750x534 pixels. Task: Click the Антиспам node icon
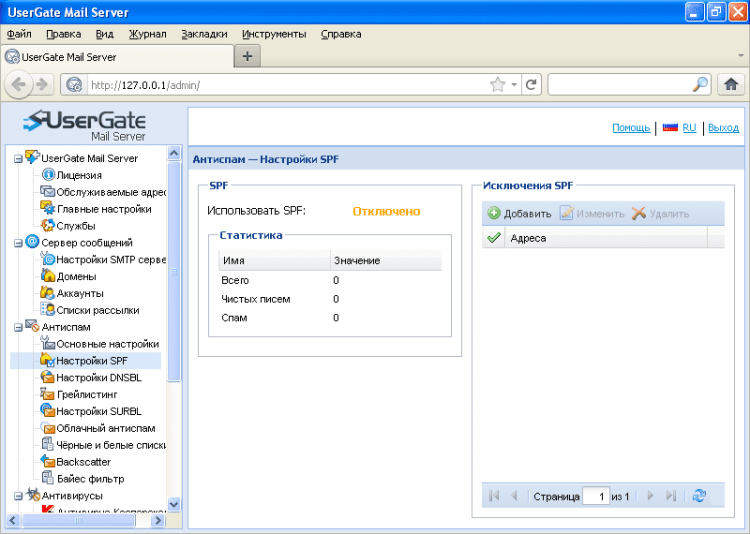pos(32,326)
